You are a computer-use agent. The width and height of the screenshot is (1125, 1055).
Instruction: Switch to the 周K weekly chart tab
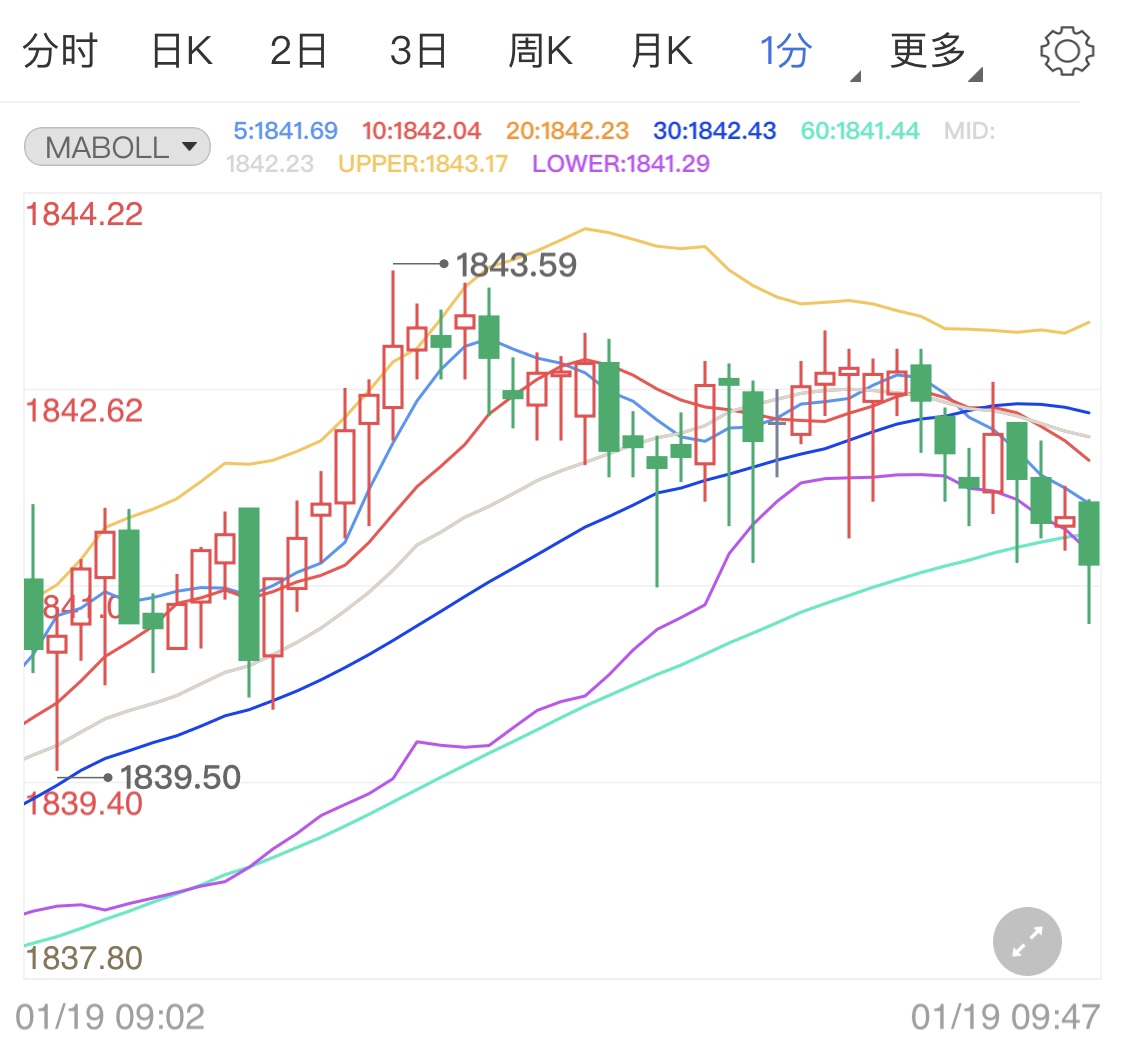[540, 49]
